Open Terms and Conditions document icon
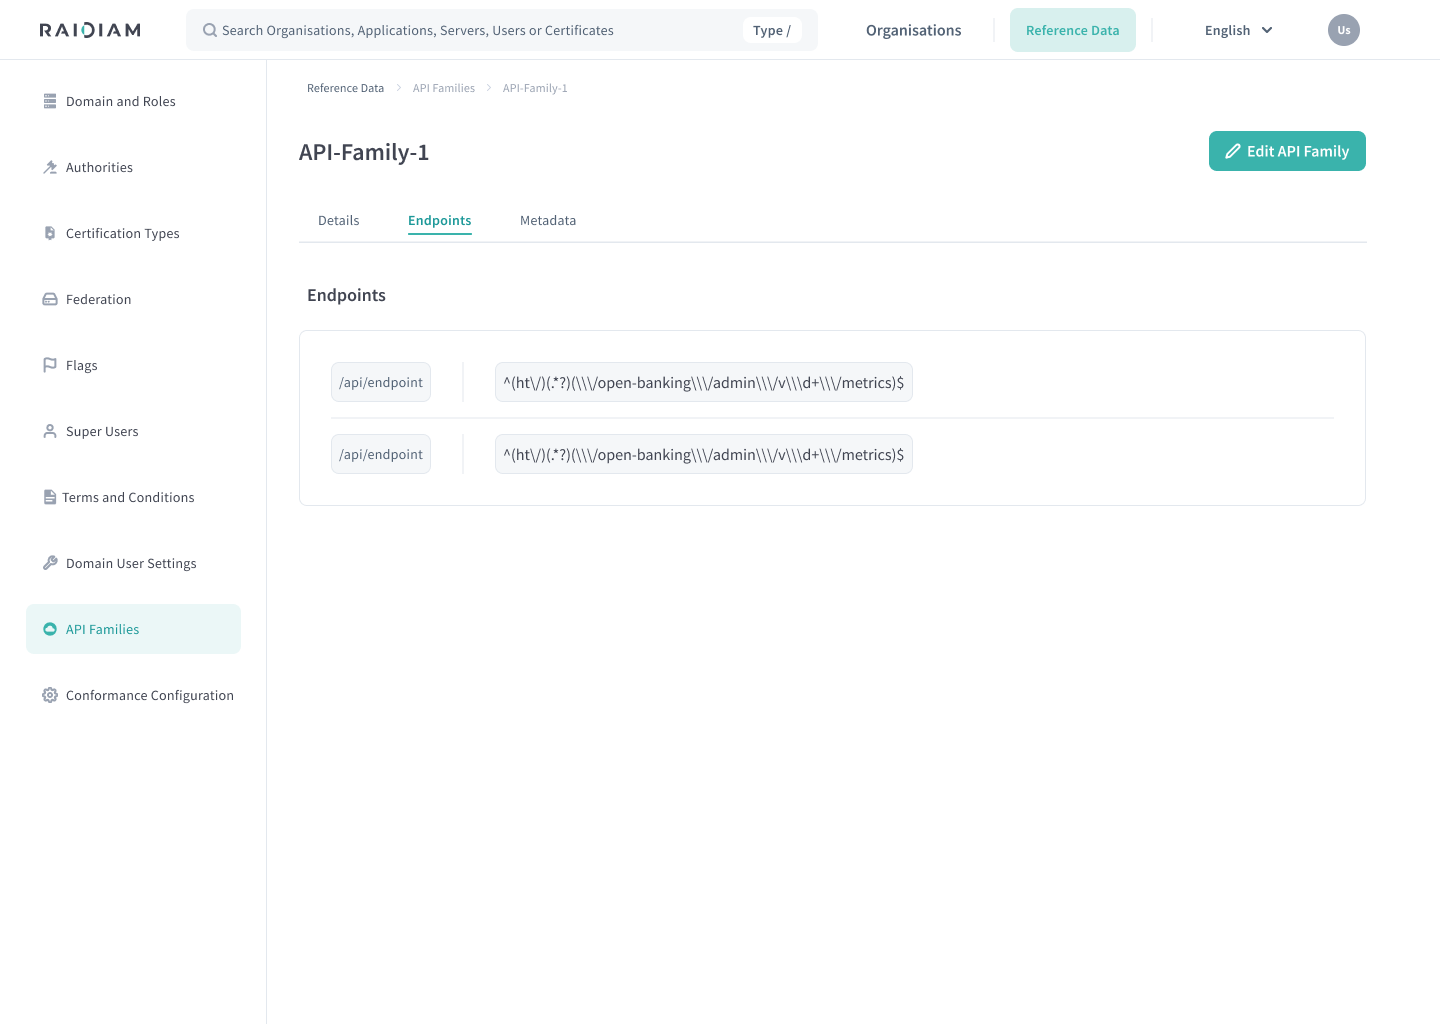The width and height of the screenshot is (1440, 1024). pos(50,496)
